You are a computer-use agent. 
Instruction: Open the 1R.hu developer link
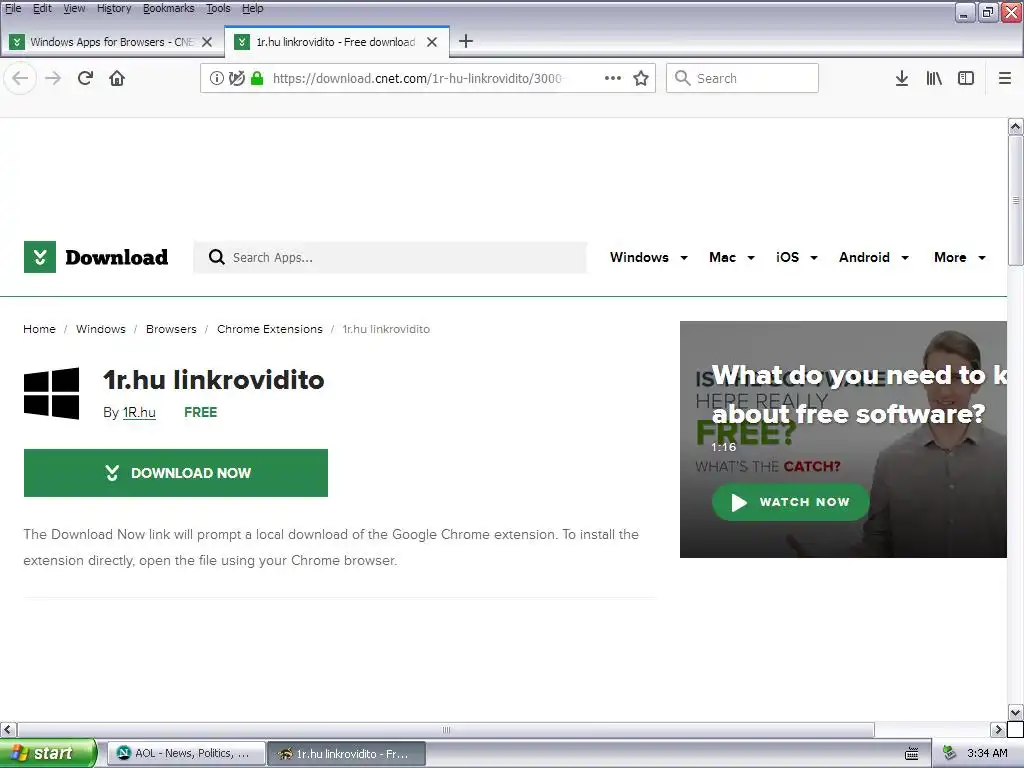tap(139, 413)
